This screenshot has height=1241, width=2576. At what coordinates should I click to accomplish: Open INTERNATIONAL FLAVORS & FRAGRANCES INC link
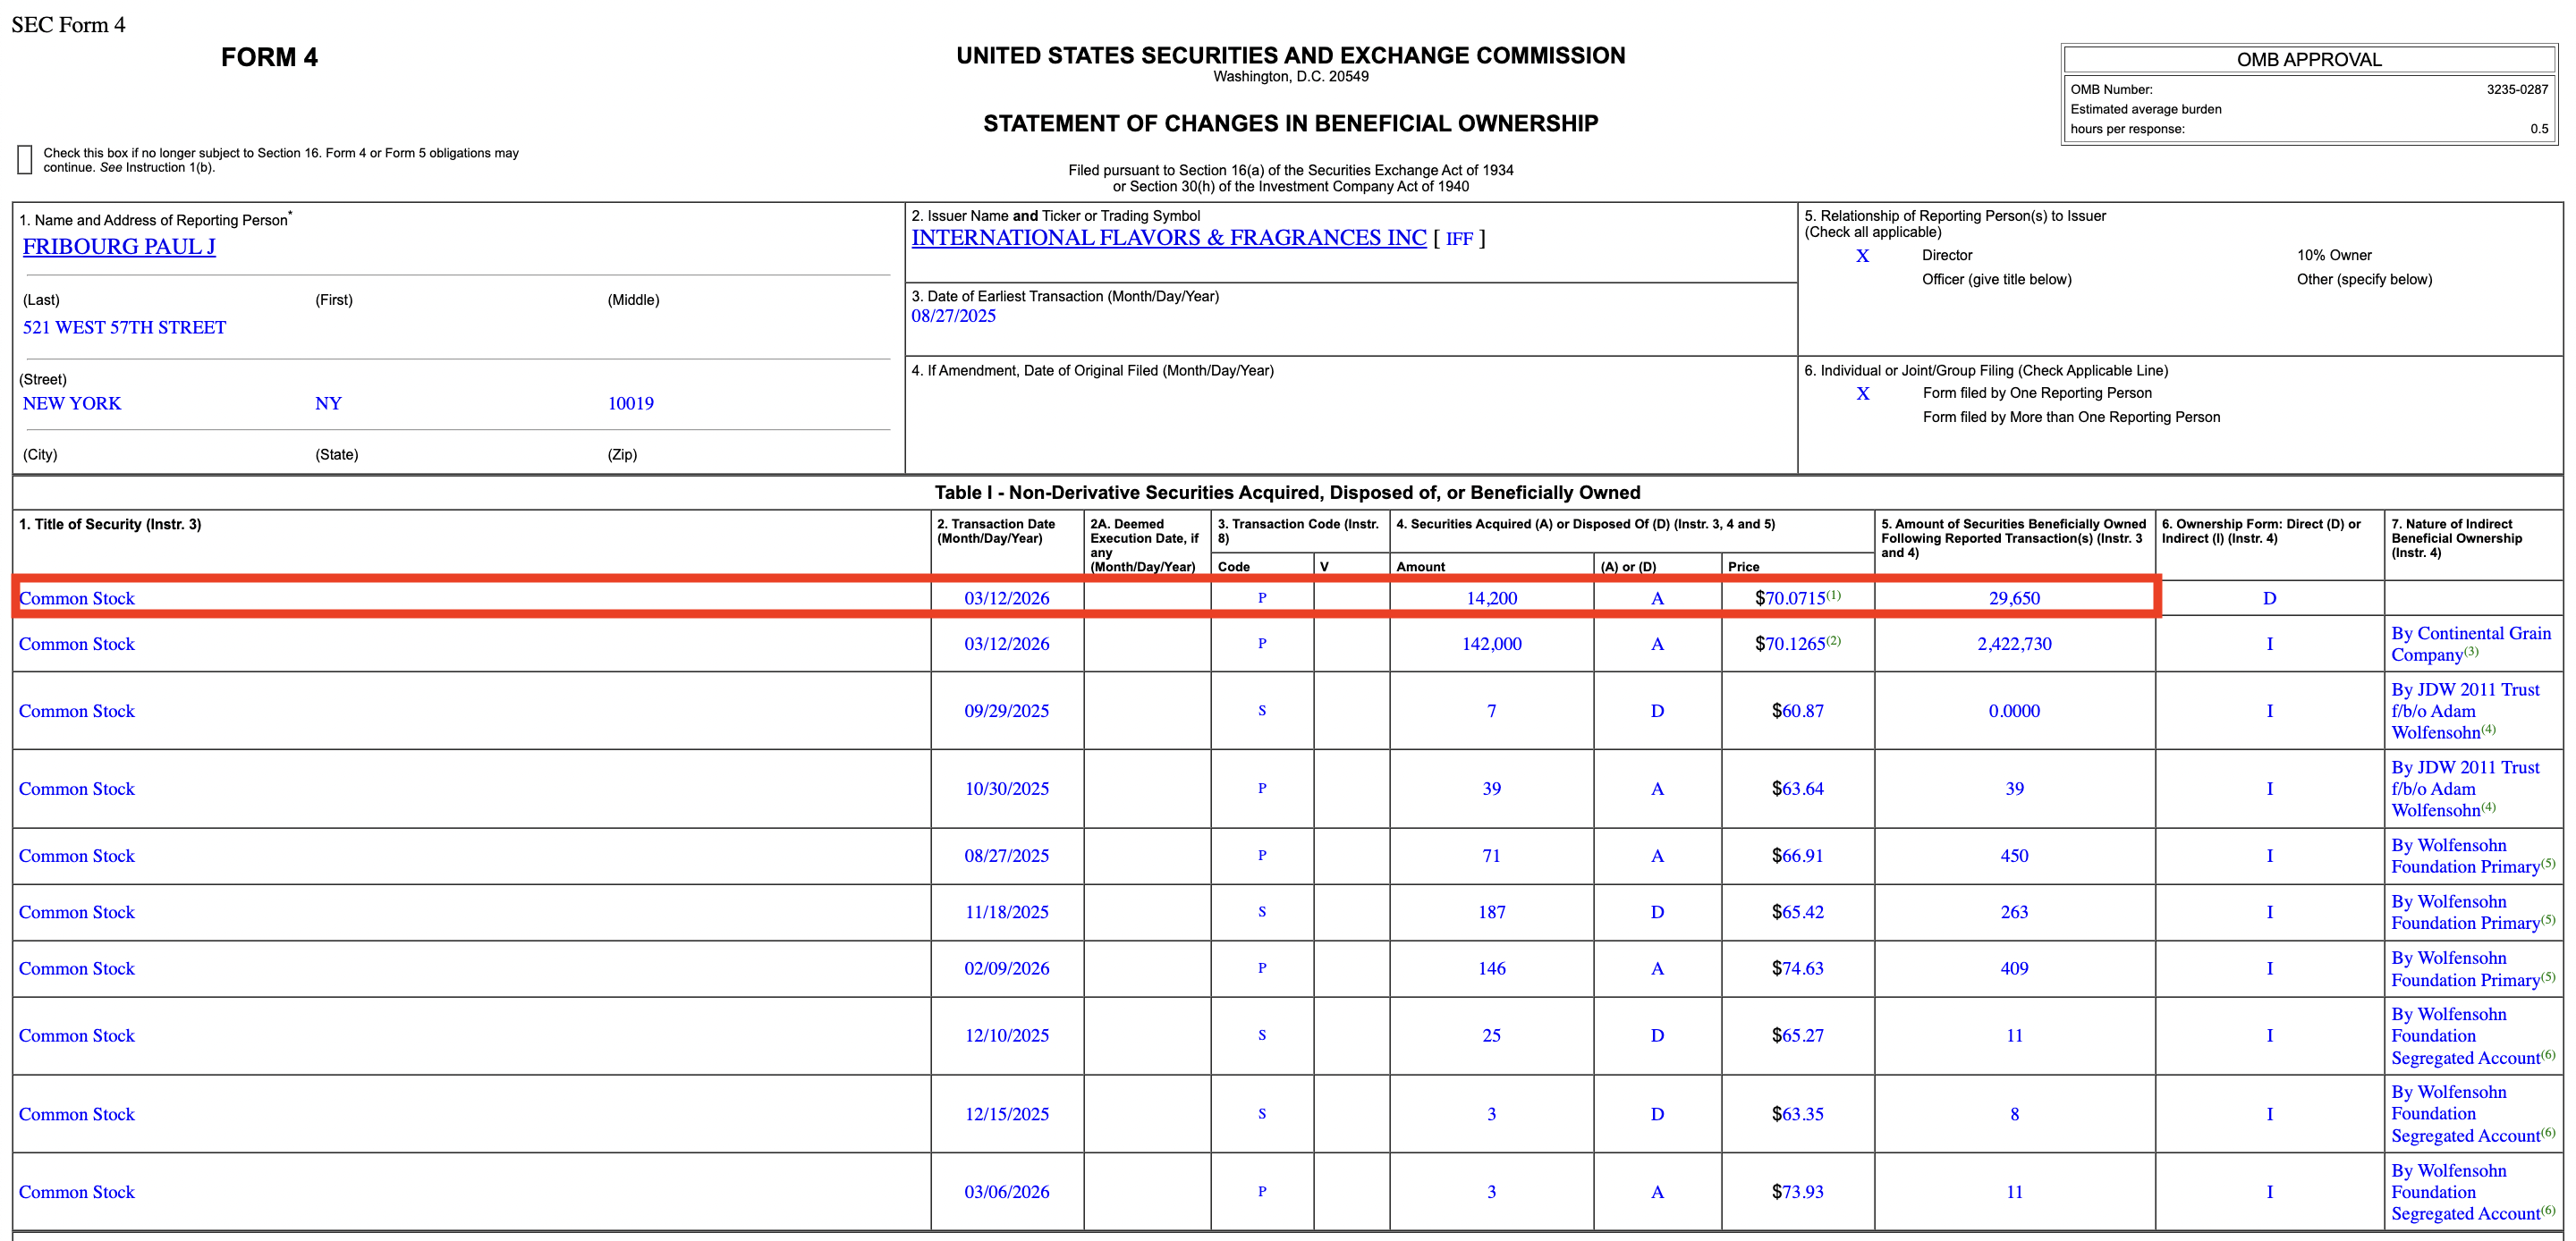point(1168,238)
